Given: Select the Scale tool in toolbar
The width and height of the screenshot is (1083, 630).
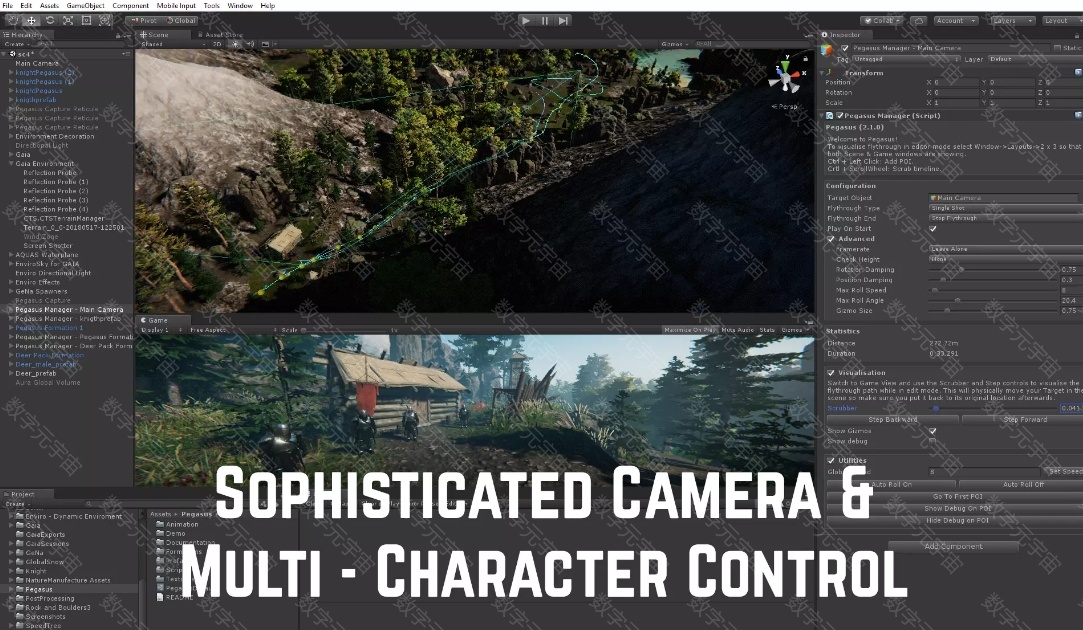Looking at the screenshot, I should [68, 20].
